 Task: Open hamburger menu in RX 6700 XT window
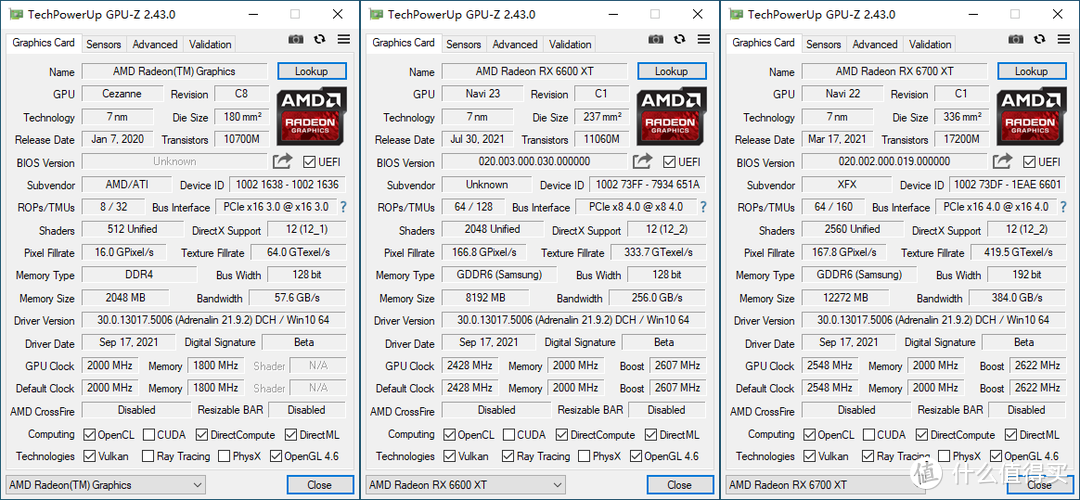tap(1063, 39)
